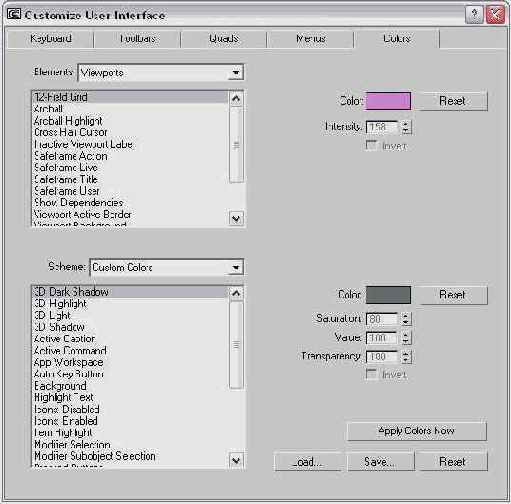
Task: Select 'Safeframe Action' list item
Action: tap(130, 156)
